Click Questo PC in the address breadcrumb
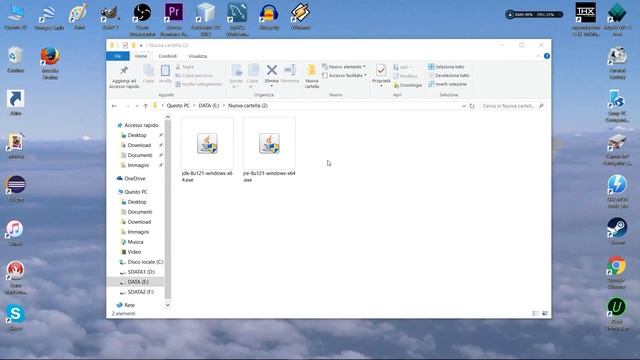Image resolution: width=640 pixels, height=360 pixels. (x=178, y=106)
